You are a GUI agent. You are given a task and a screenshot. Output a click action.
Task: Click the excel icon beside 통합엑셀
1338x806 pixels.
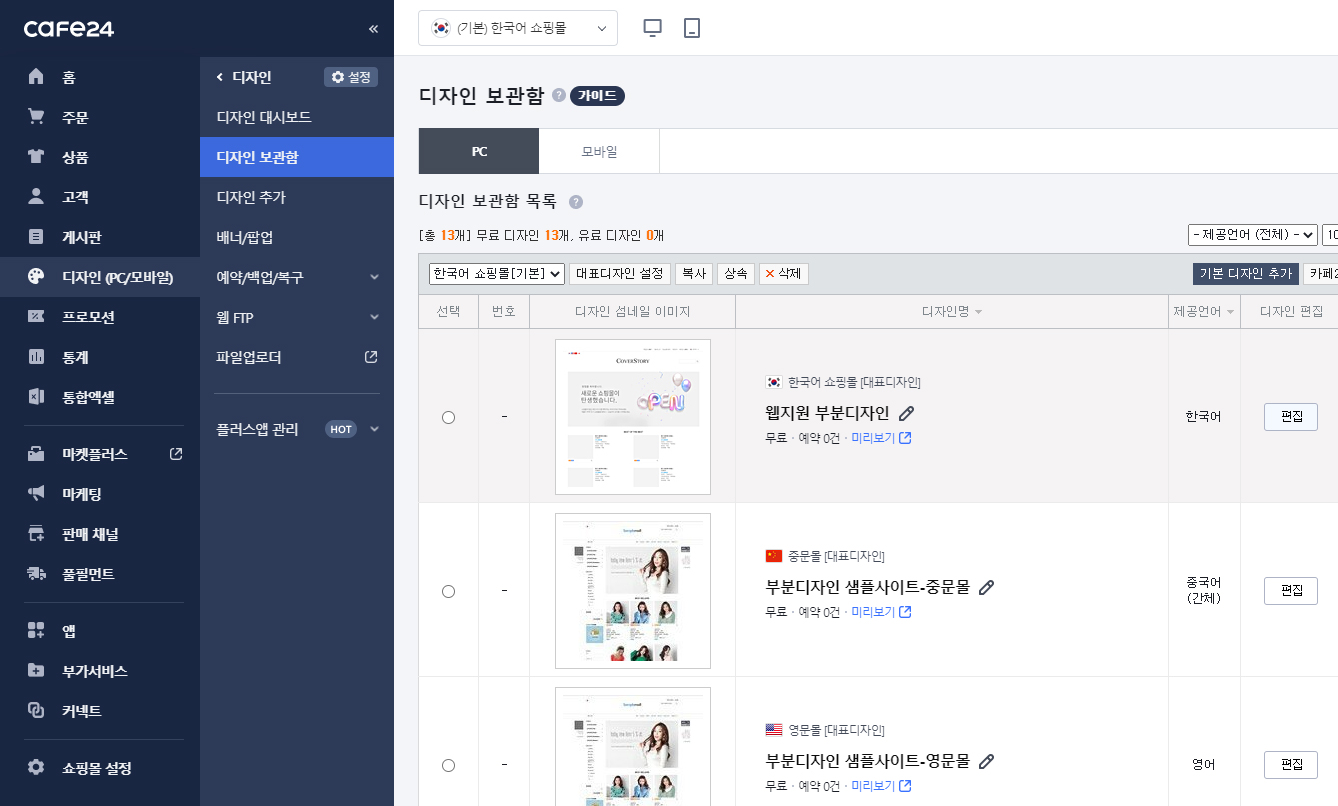(x=36, y=397)
